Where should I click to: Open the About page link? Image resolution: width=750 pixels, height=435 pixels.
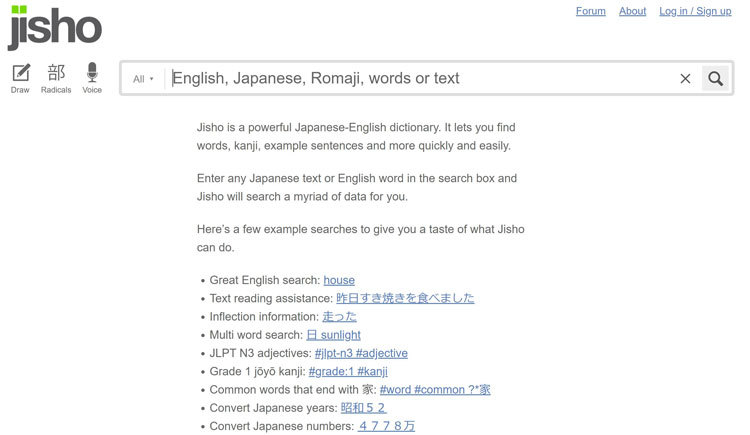click(632, 11)
